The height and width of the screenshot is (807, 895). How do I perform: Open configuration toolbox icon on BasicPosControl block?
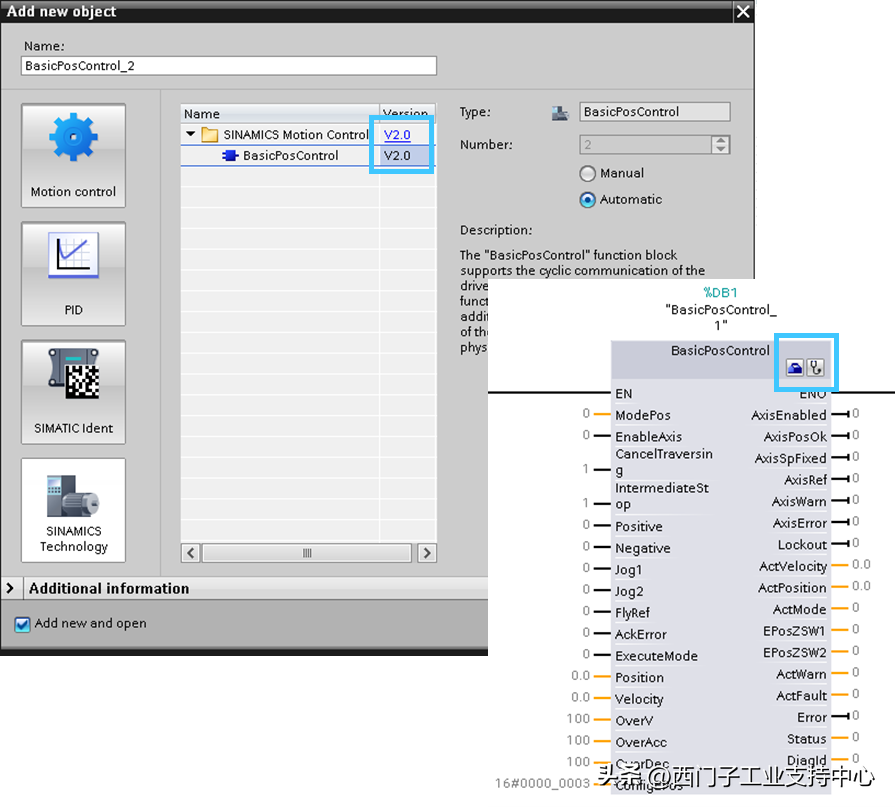(x=793, y=368)
